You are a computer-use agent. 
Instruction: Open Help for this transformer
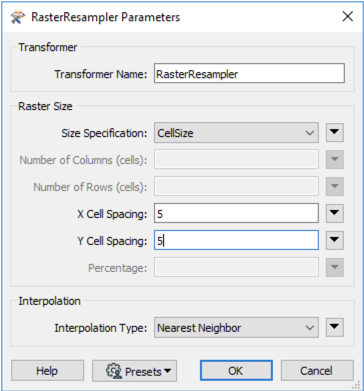pyautogui.click(x=47, y=371)
